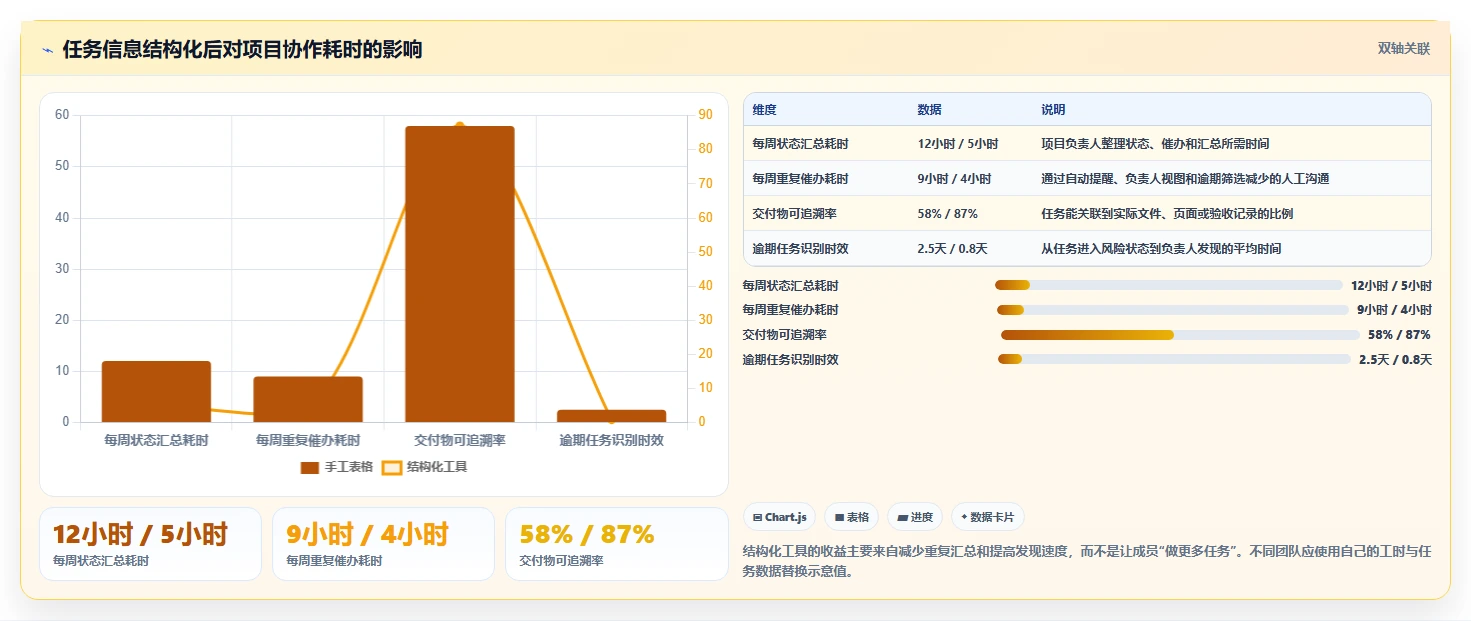Select the table cell 9小时 / 4小时
Screen dimensions: 1471x621
tap(954, 179)
